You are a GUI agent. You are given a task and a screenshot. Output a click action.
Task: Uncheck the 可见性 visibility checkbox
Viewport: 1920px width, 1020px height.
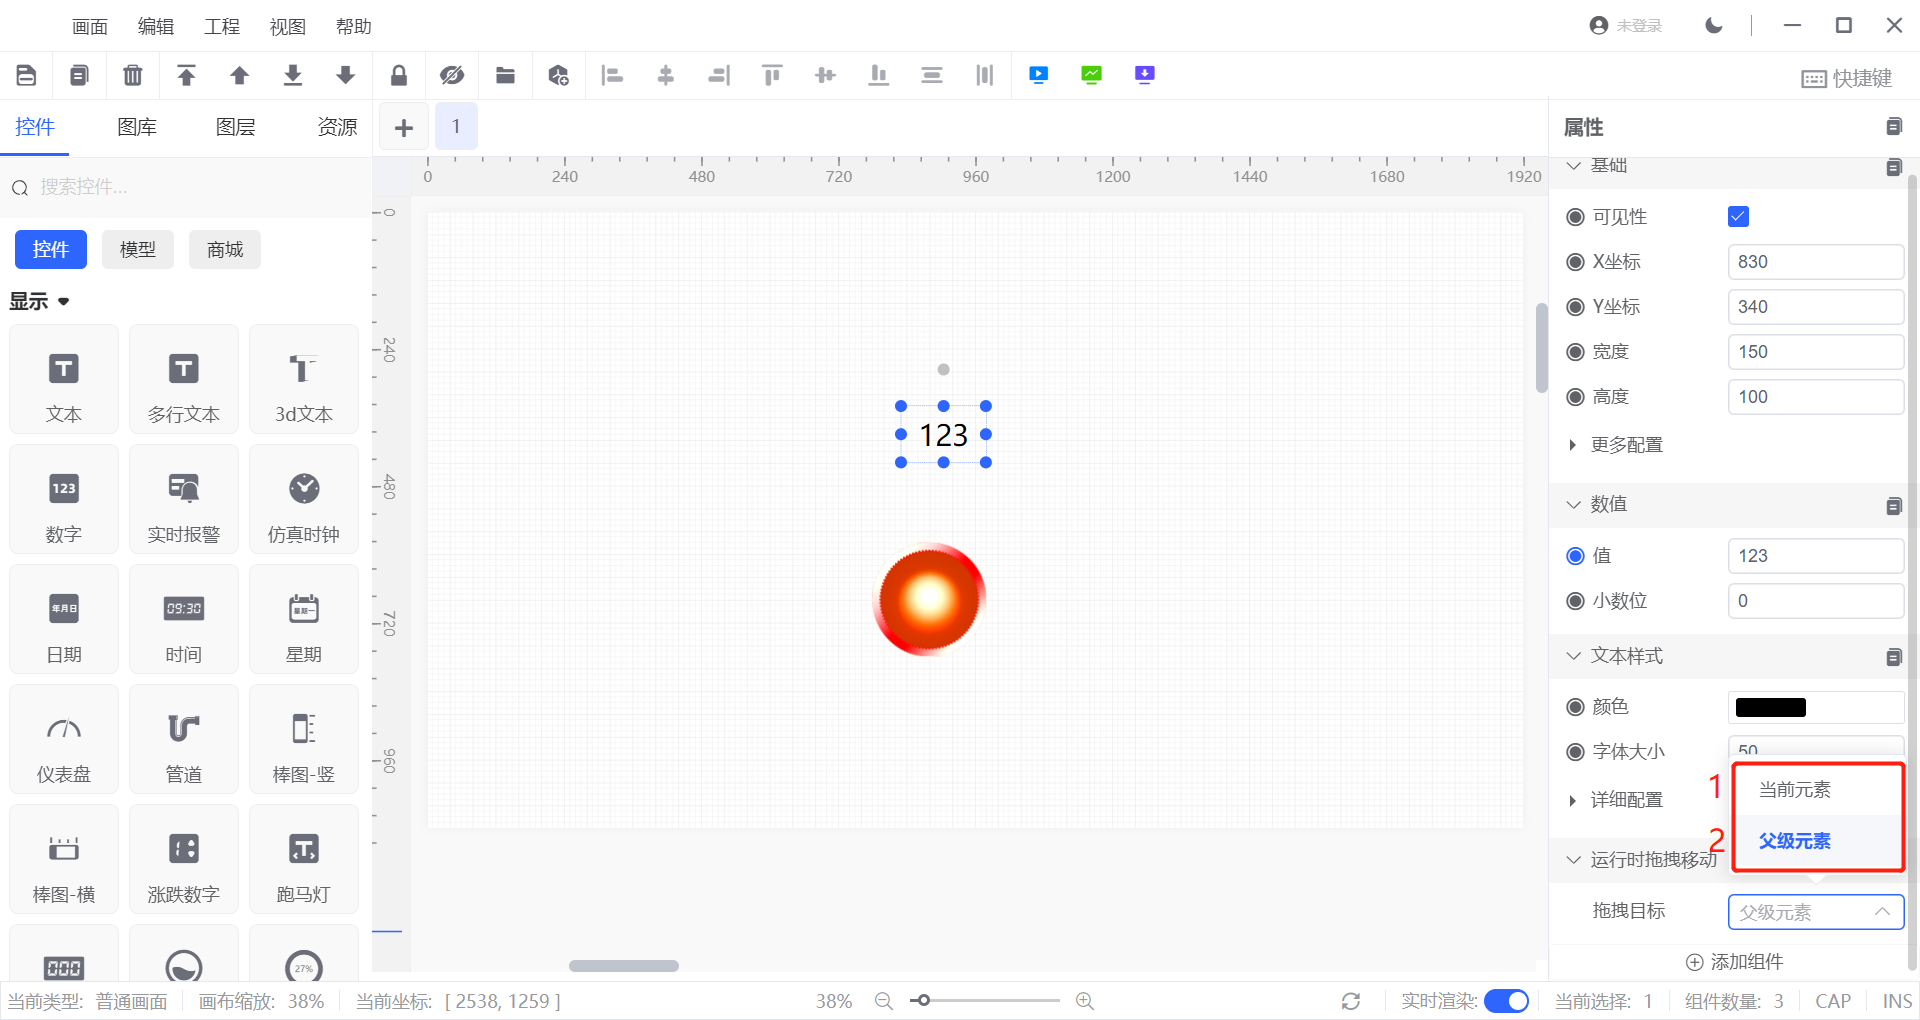1738,217
